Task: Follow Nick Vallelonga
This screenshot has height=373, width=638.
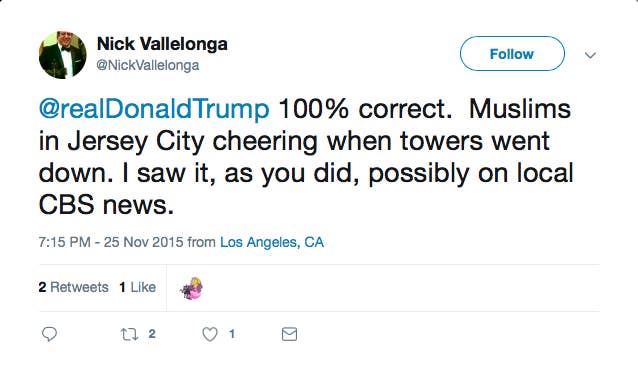Action: click(512, 54)
